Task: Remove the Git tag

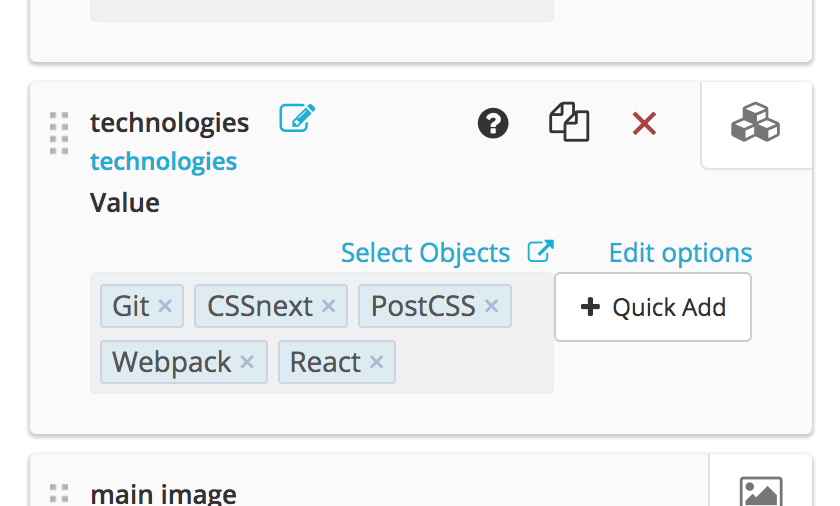Action: pyautogui.click(x=165, y=306)
